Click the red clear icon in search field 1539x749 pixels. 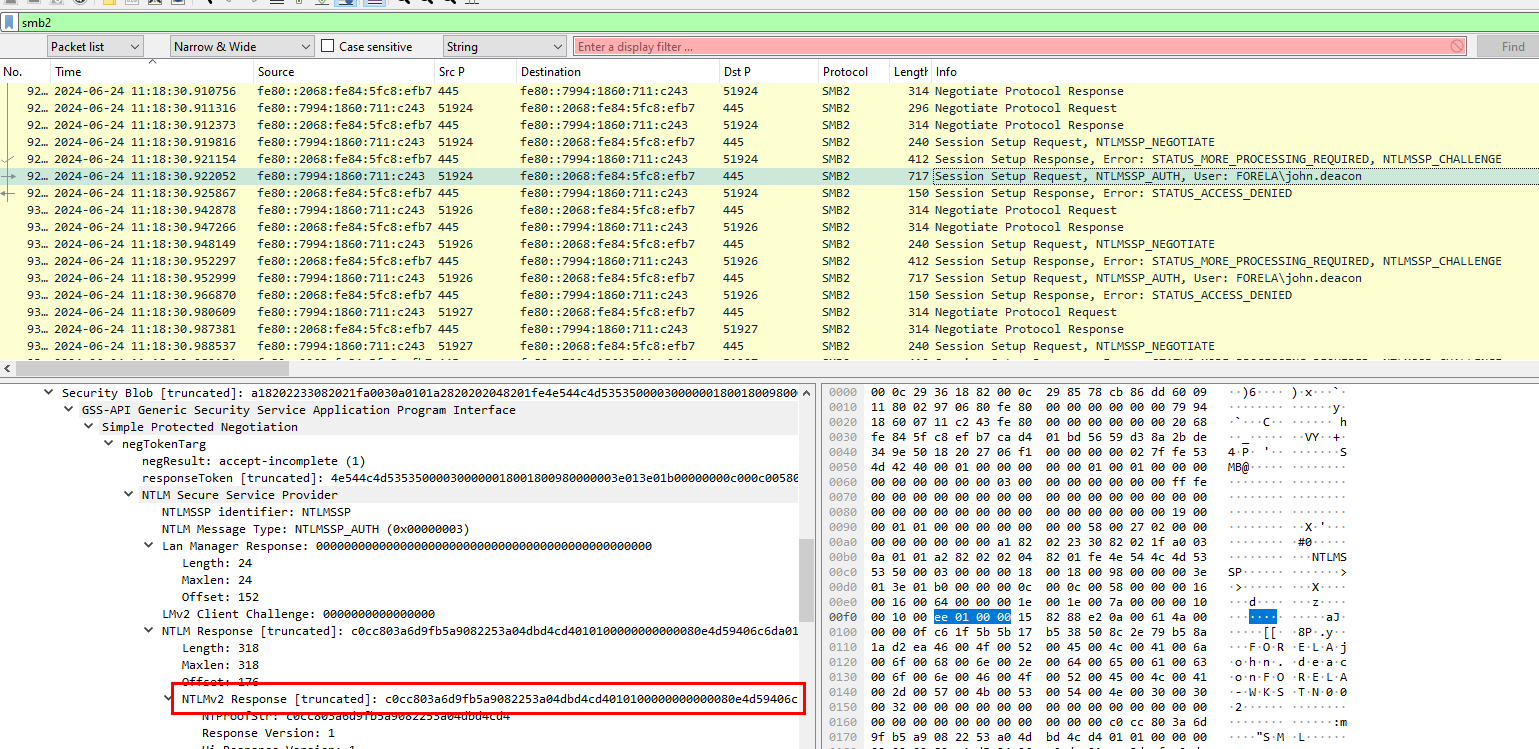click(x=1457, y=47)
